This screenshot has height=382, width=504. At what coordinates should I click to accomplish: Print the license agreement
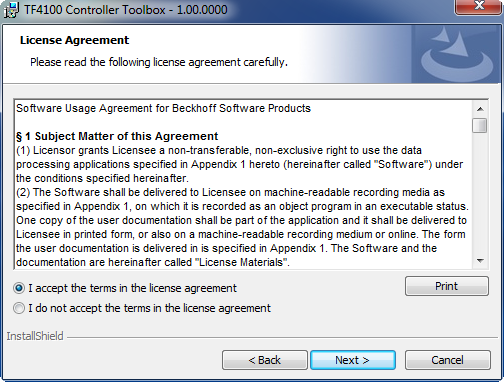[x=447, y=286]
